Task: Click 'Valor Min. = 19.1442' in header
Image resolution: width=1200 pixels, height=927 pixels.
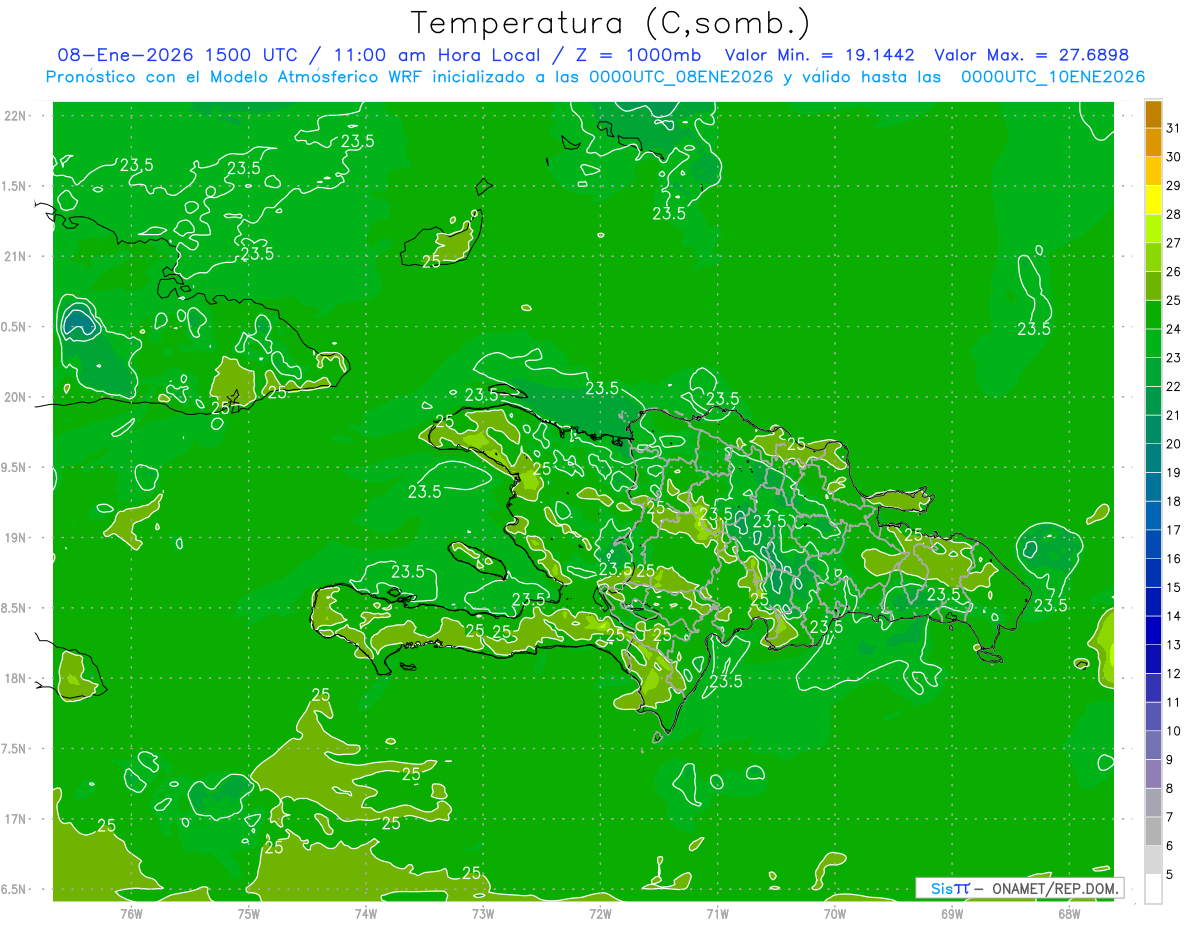Action: click(820, 55)
